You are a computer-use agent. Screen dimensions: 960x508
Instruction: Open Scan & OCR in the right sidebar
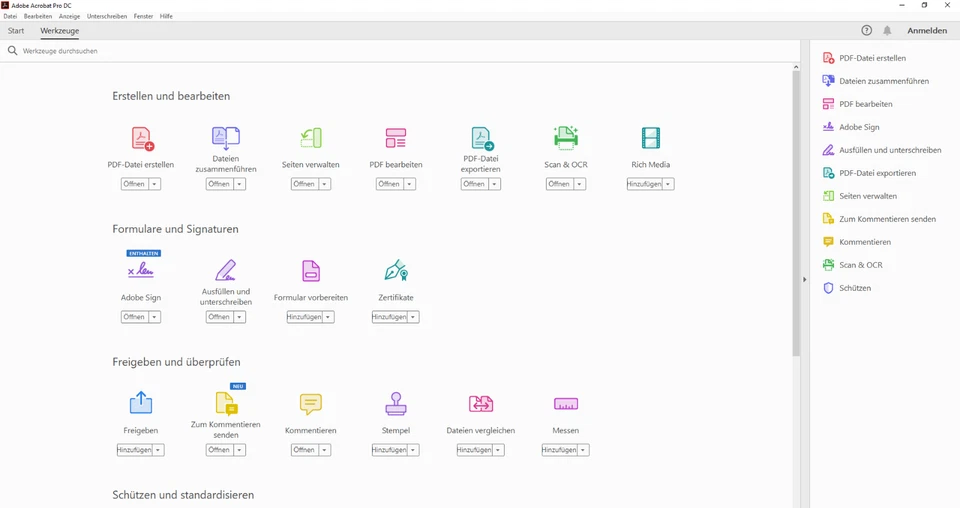pos(852,265)
